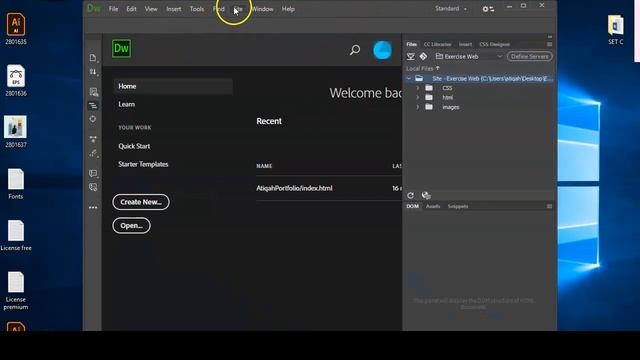The image size is (640, 360).
Task: Open the Window menu
Action: [262, 9]
